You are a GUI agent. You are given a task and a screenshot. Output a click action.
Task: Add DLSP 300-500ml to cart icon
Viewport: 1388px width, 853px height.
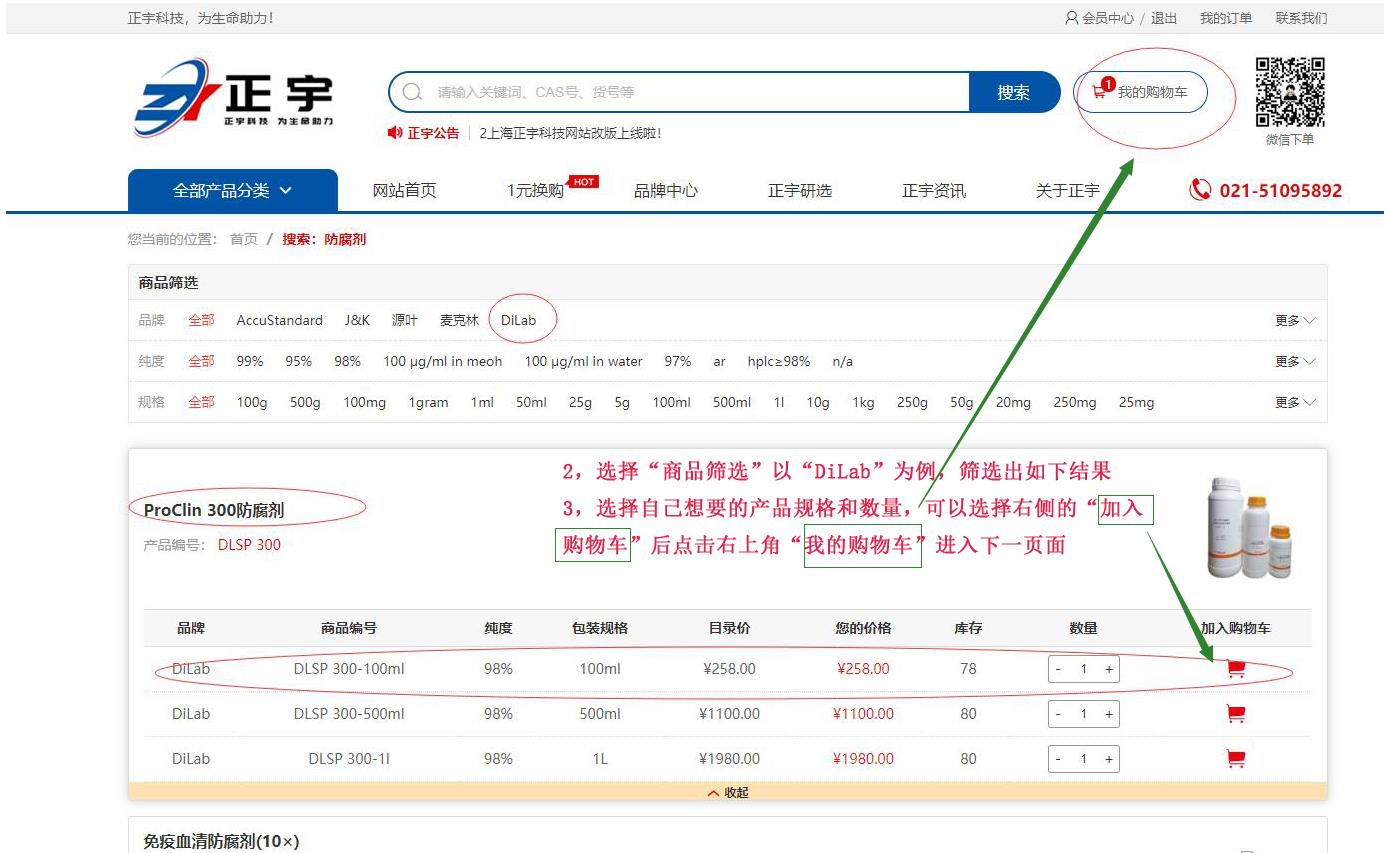click(1236, 714)
